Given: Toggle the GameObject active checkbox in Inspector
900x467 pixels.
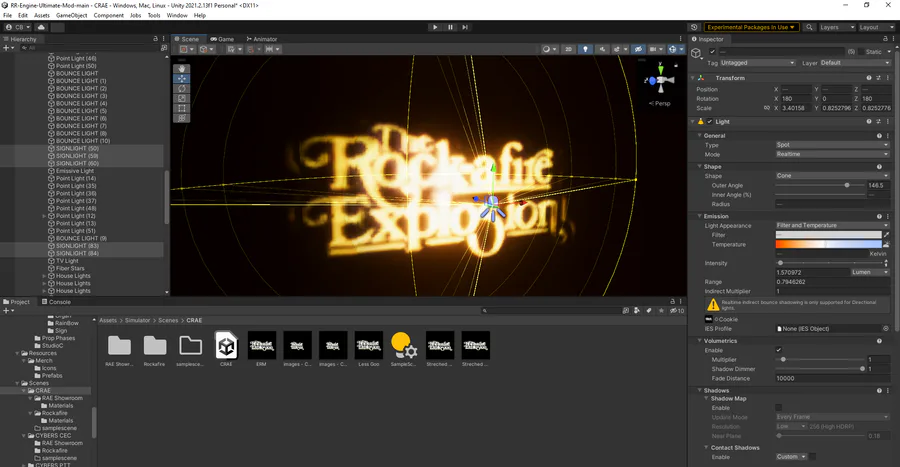Looking at the screenshot, I should (712, 52).
